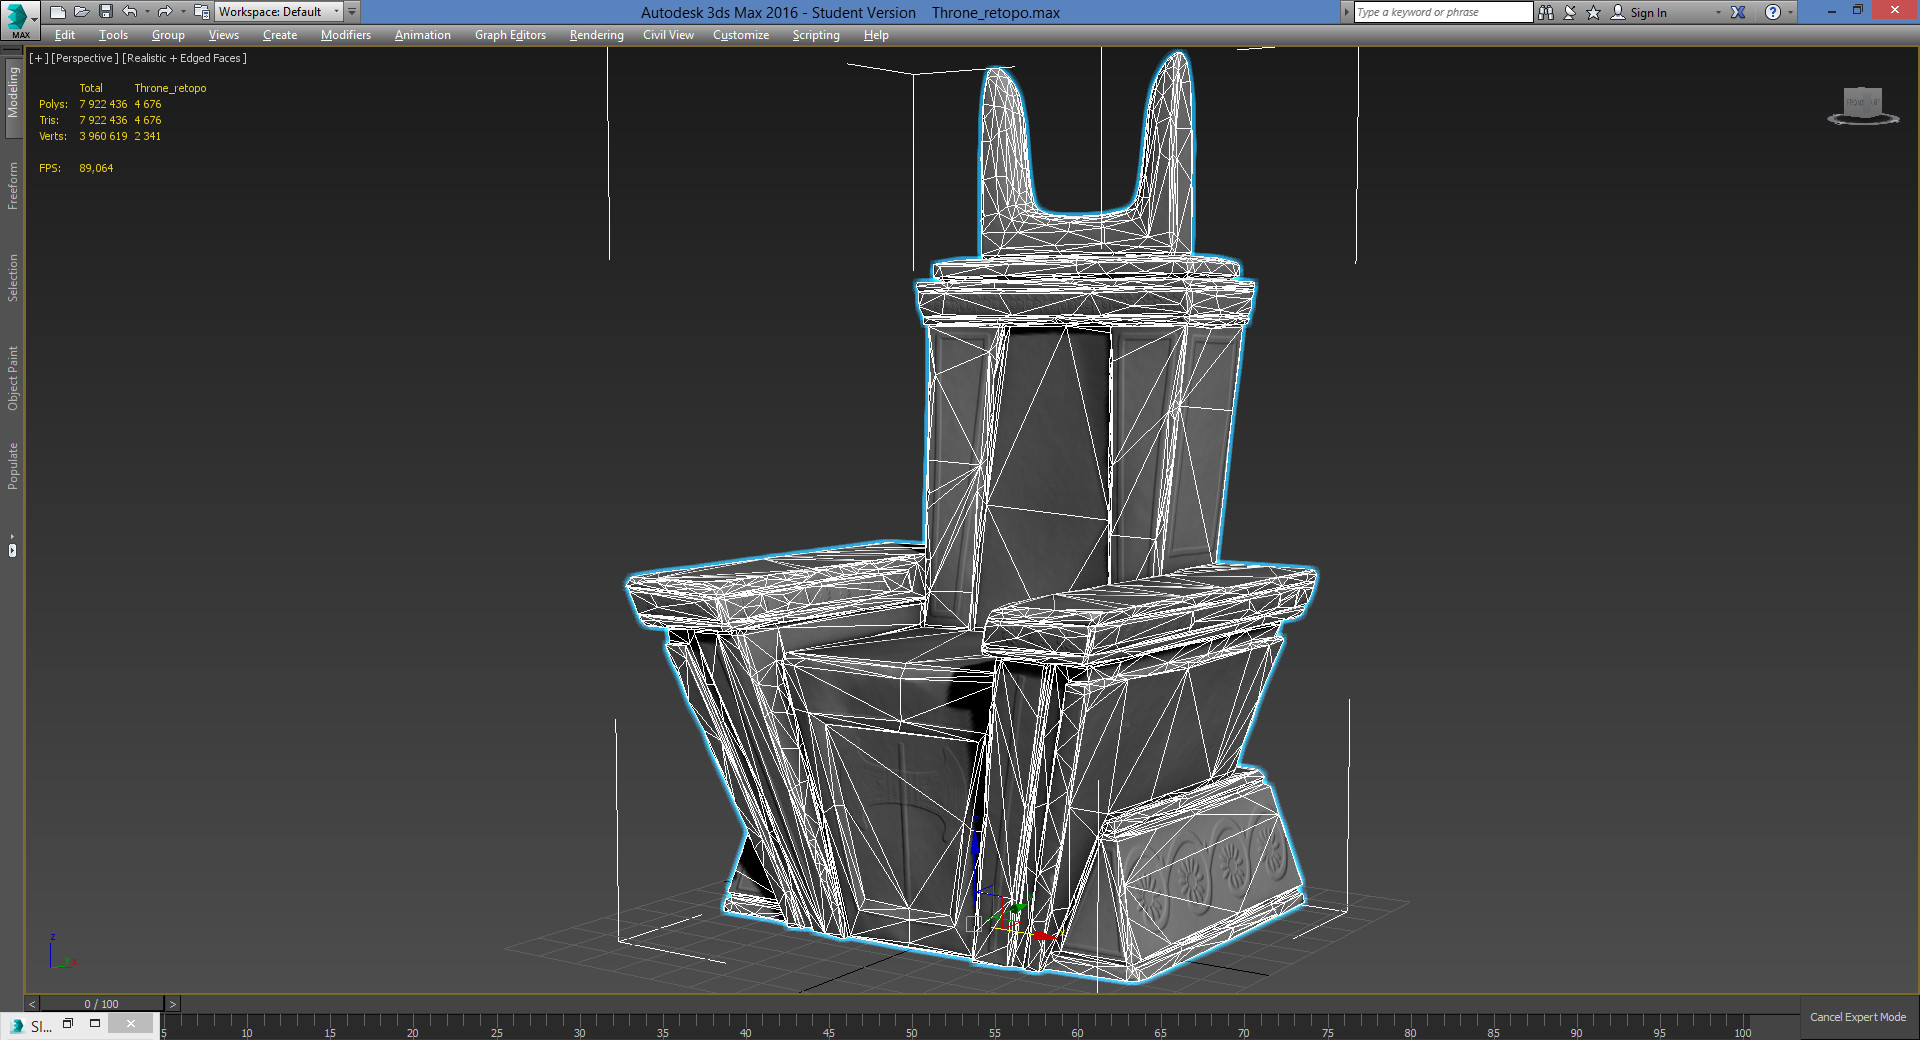Image resolution: width=1920 pixels, height=1040 pixels.
Task: Click the time slider showing 0 / 100
Action: pos(101,1004)
